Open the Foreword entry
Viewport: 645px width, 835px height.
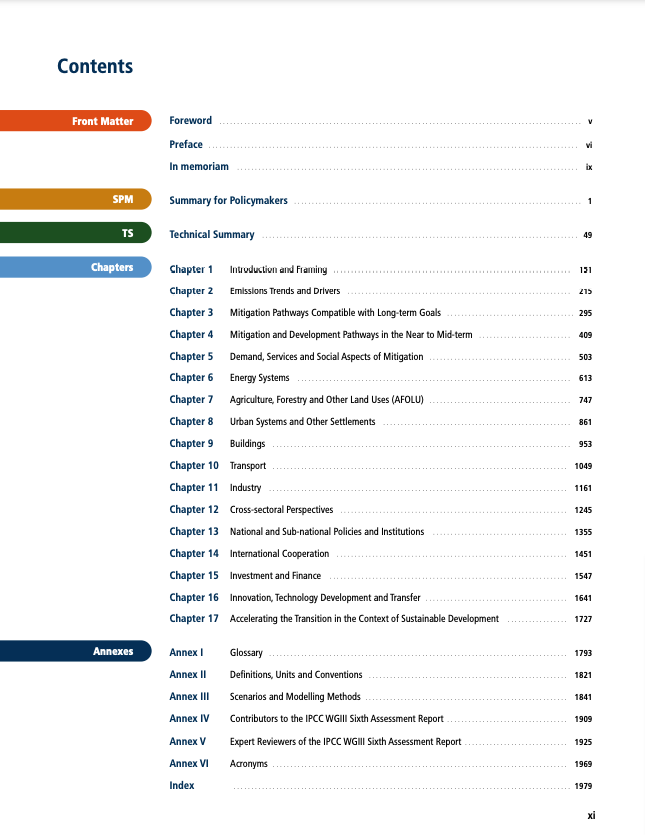tap(191, 121)
